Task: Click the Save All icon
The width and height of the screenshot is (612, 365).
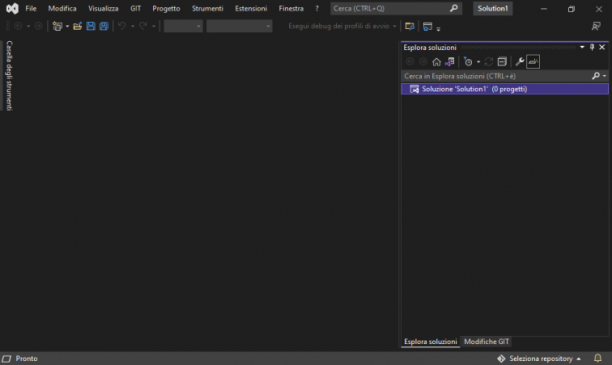Action: click(104, 26)
